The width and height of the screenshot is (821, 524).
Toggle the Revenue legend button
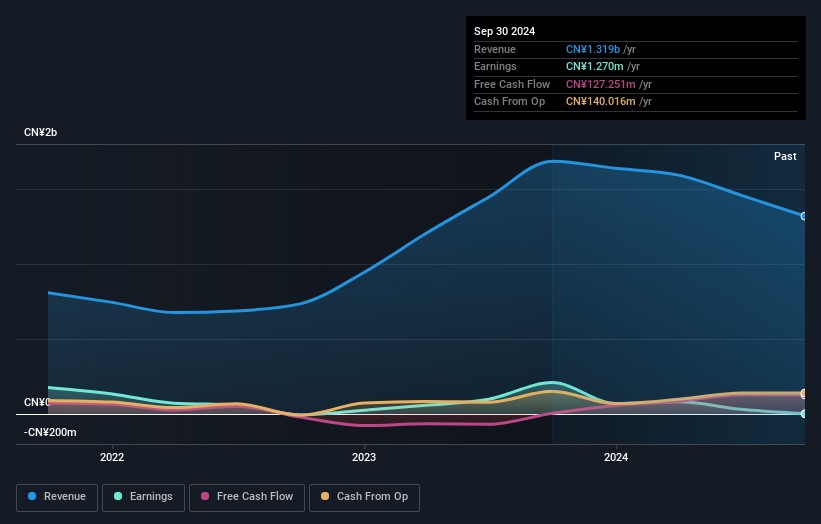tap(57, 497)
